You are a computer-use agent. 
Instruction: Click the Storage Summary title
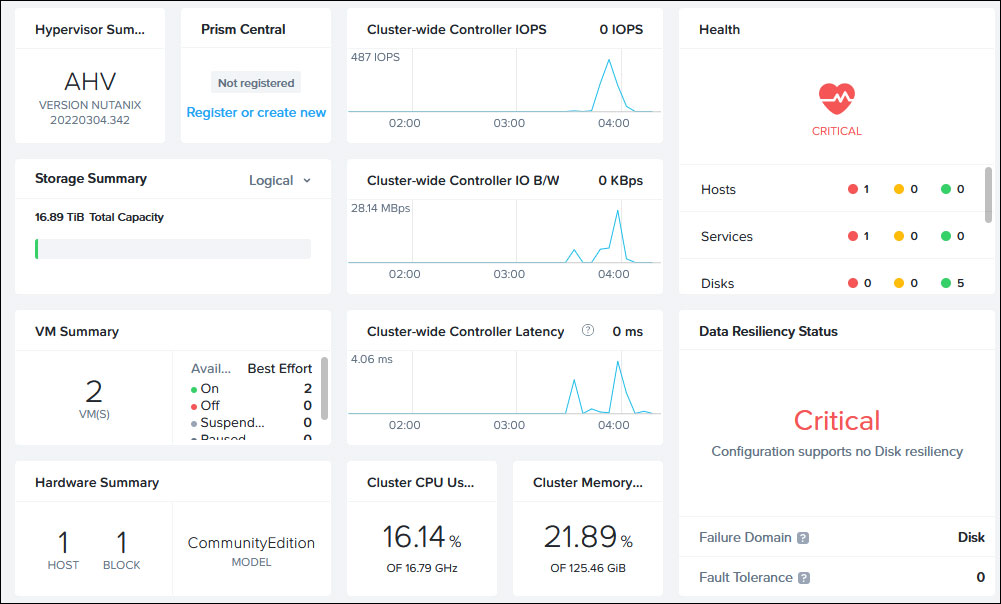pyautogui.click(x=91, y=179)
